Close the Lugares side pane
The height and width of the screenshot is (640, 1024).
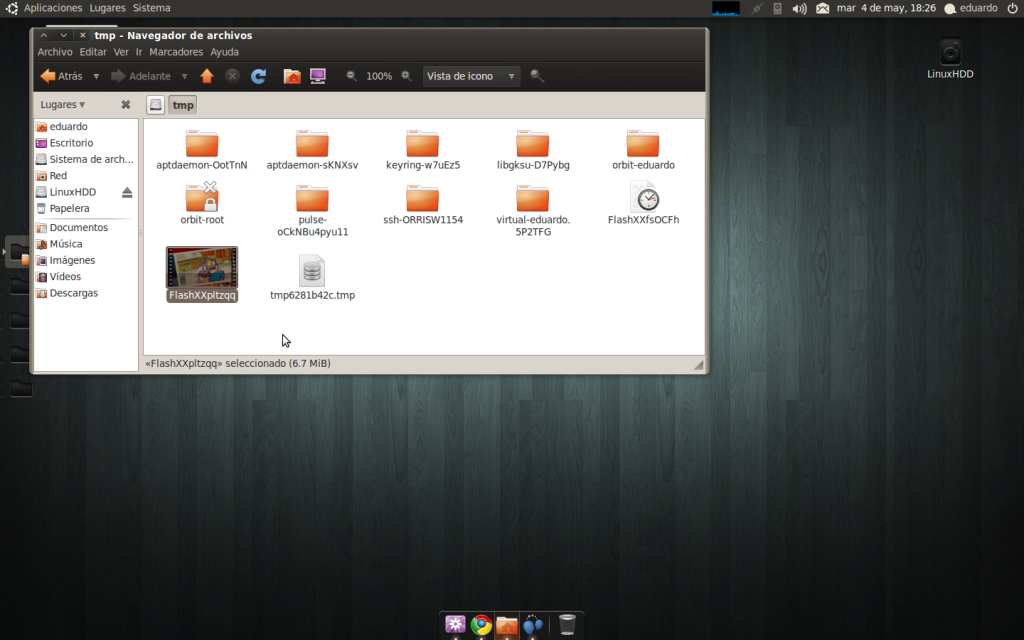[125, 104]
